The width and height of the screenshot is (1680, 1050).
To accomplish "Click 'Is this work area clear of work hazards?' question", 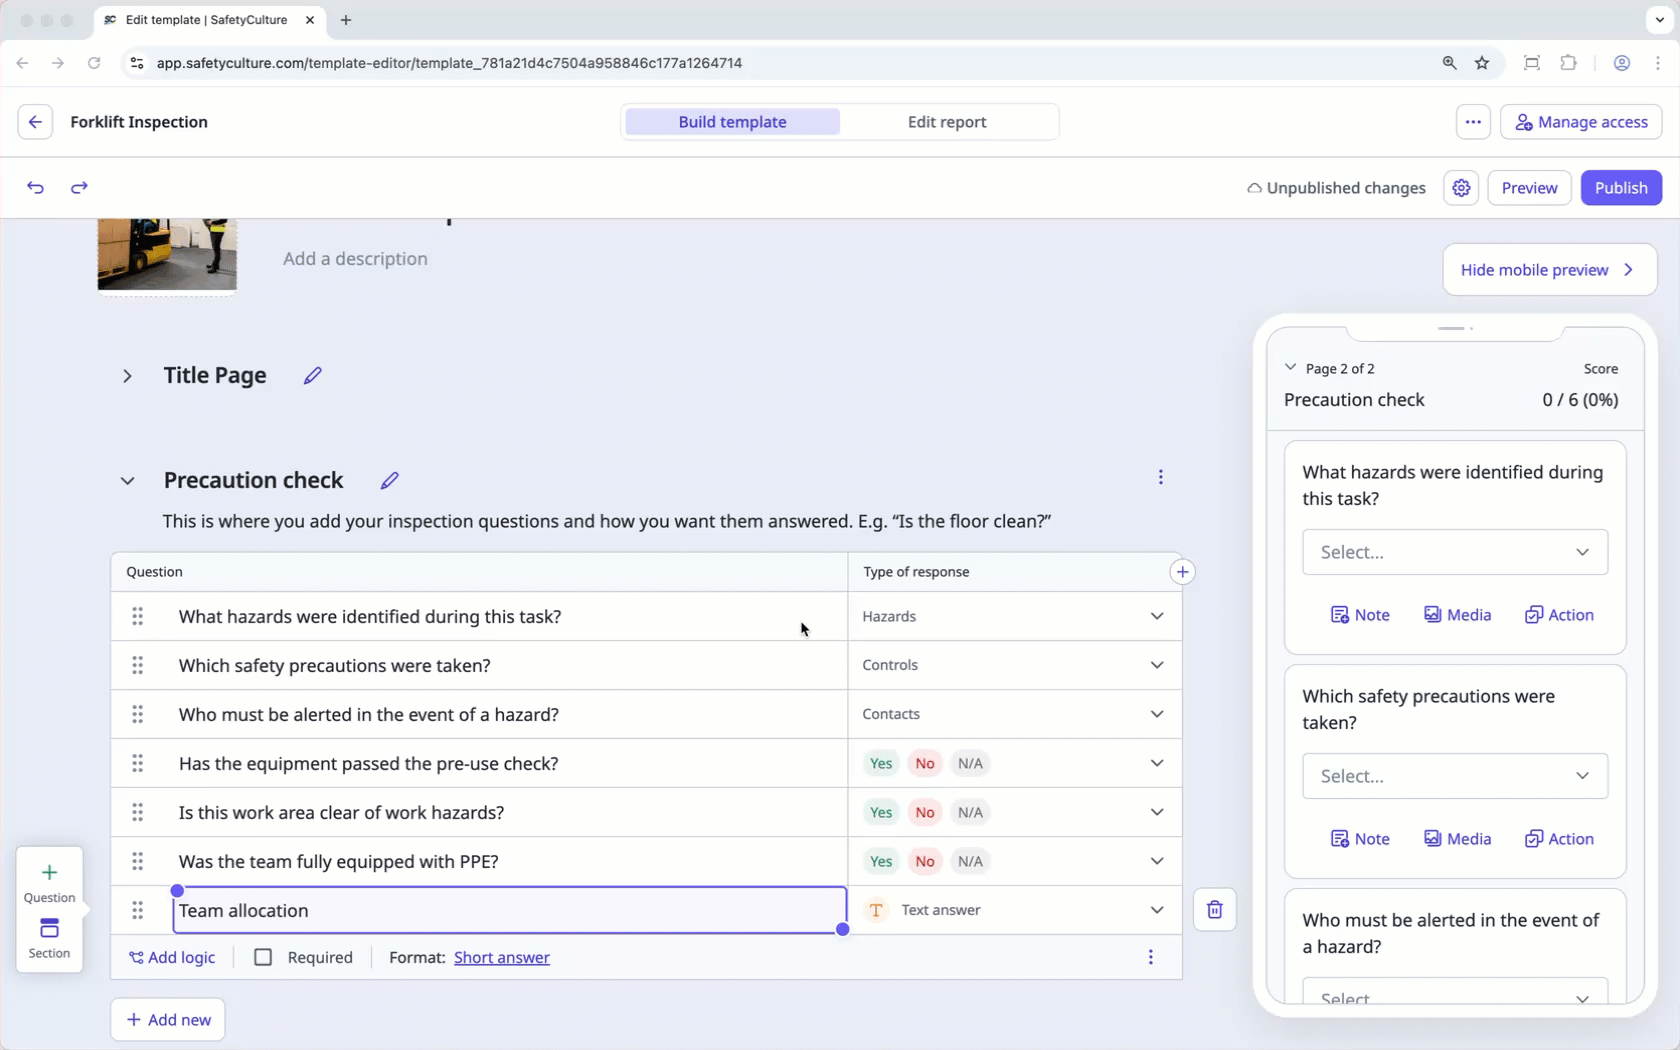I will [341, 813].
